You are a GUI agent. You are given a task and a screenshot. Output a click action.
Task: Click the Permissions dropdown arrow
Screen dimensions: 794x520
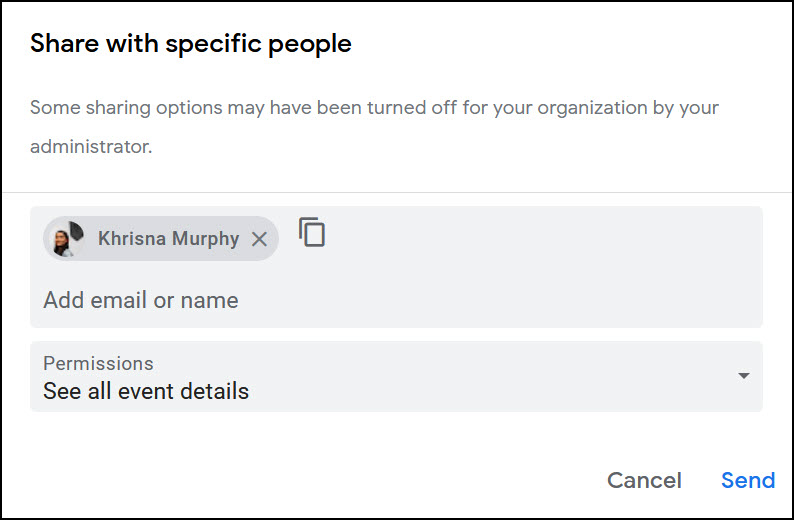tap(743, 376)
